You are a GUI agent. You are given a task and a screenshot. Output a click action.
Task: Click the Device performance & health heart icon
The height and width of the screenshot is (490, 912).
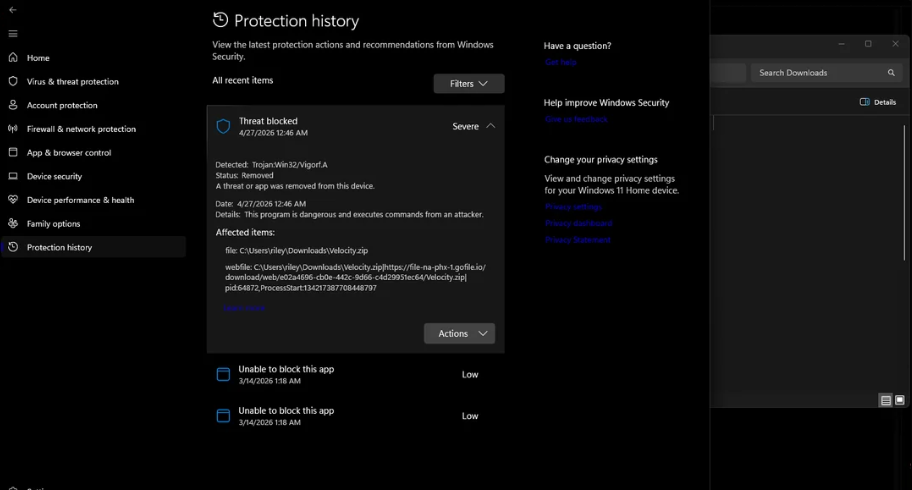click(x=13, y=200)
